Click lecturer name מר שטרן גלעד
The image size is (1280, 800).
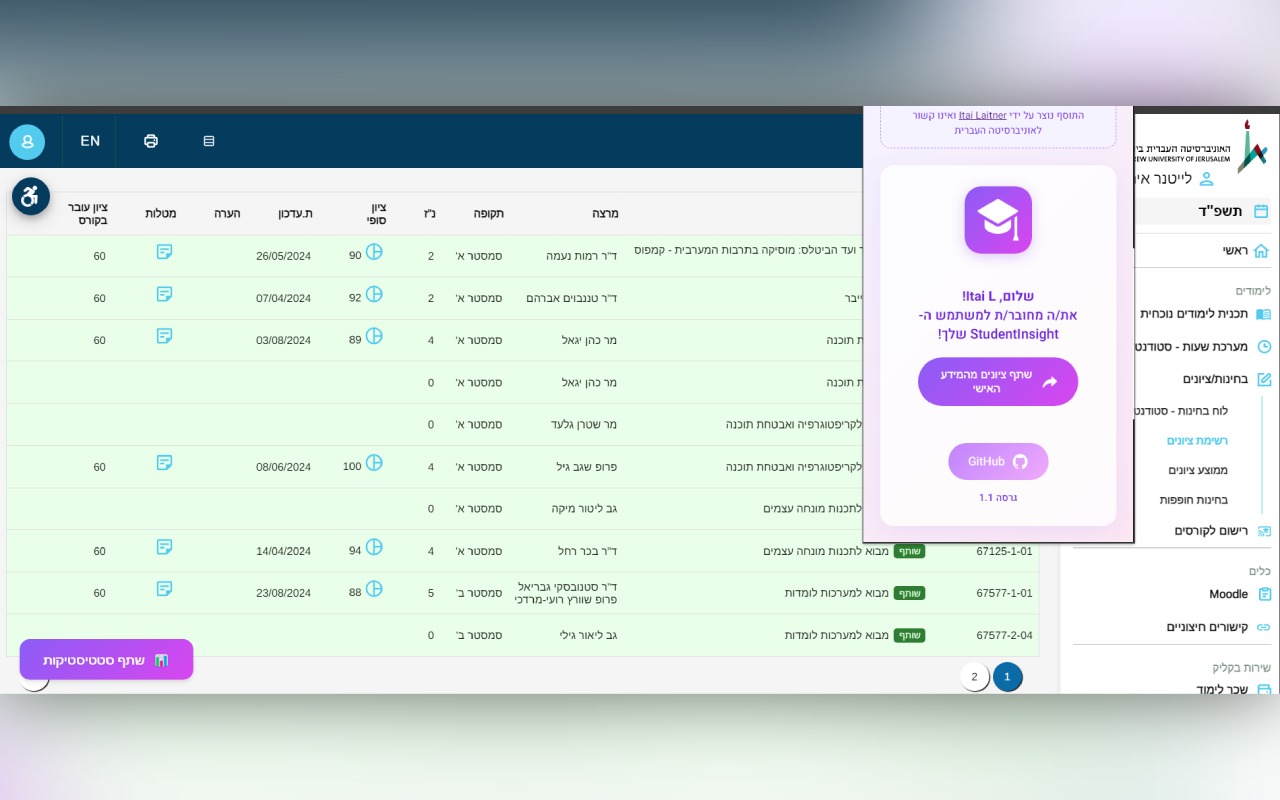point(583,425)
